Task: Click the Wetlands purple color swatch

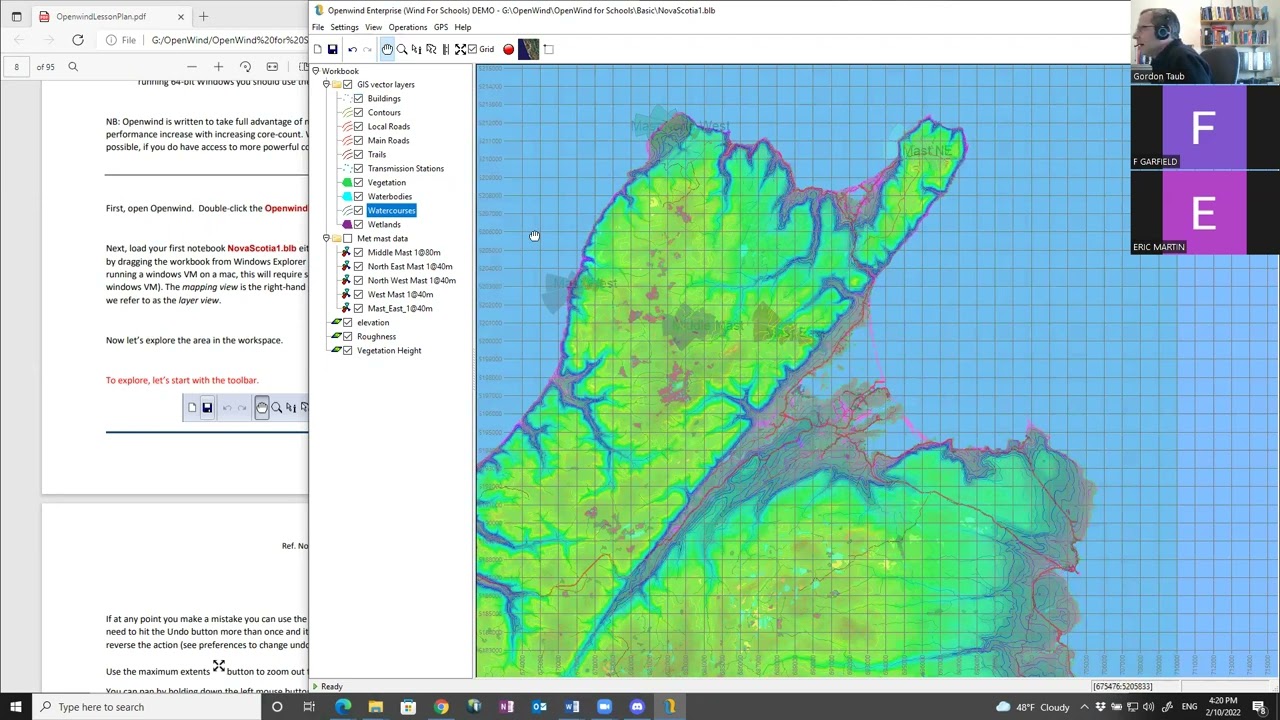Action: click(x=346, y=224)
